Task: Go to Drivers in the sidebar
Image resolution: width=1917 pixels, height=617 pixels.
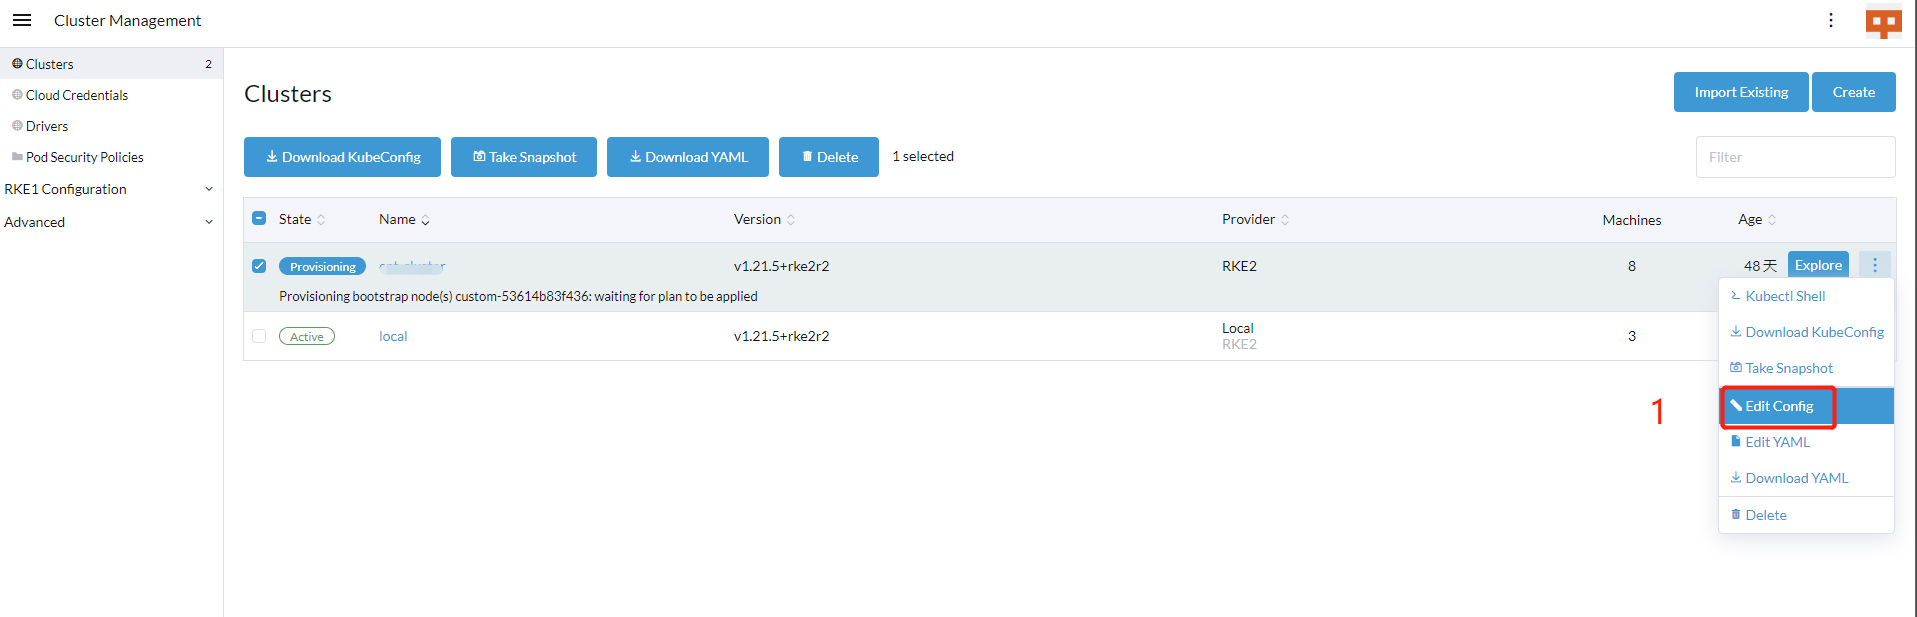Action: click(x=111, y=126)
